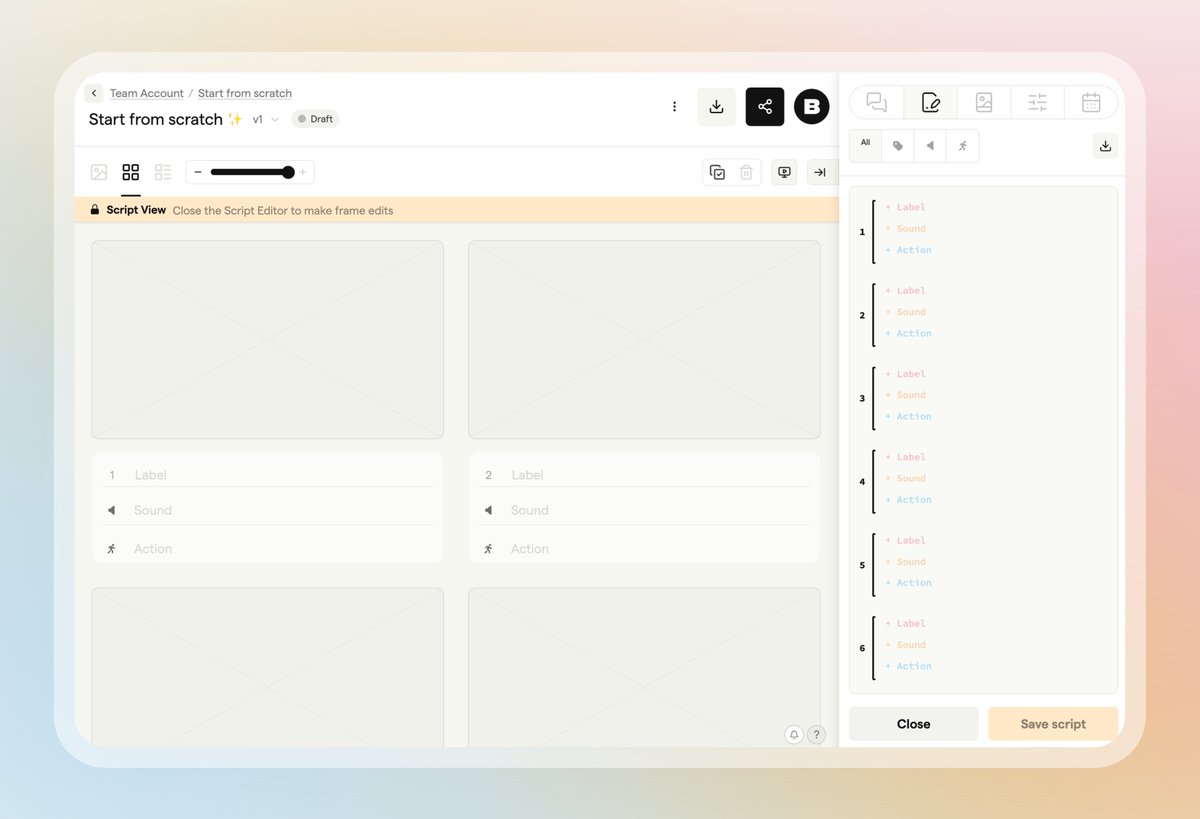
Task: Add Label to script frame 6
Action: [906, 623]
